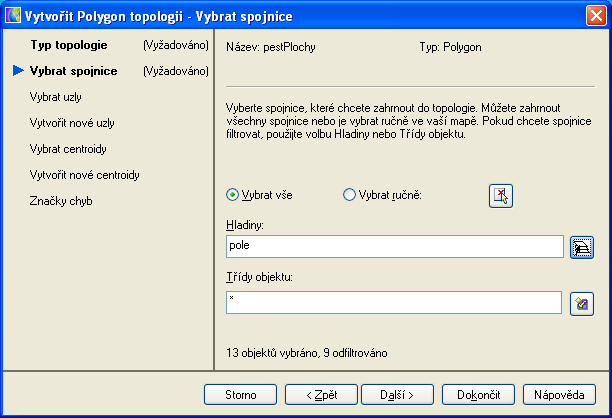Select the 'Vybrat vše' radio button
Screen dimensions: 612x418
point(233,195)
